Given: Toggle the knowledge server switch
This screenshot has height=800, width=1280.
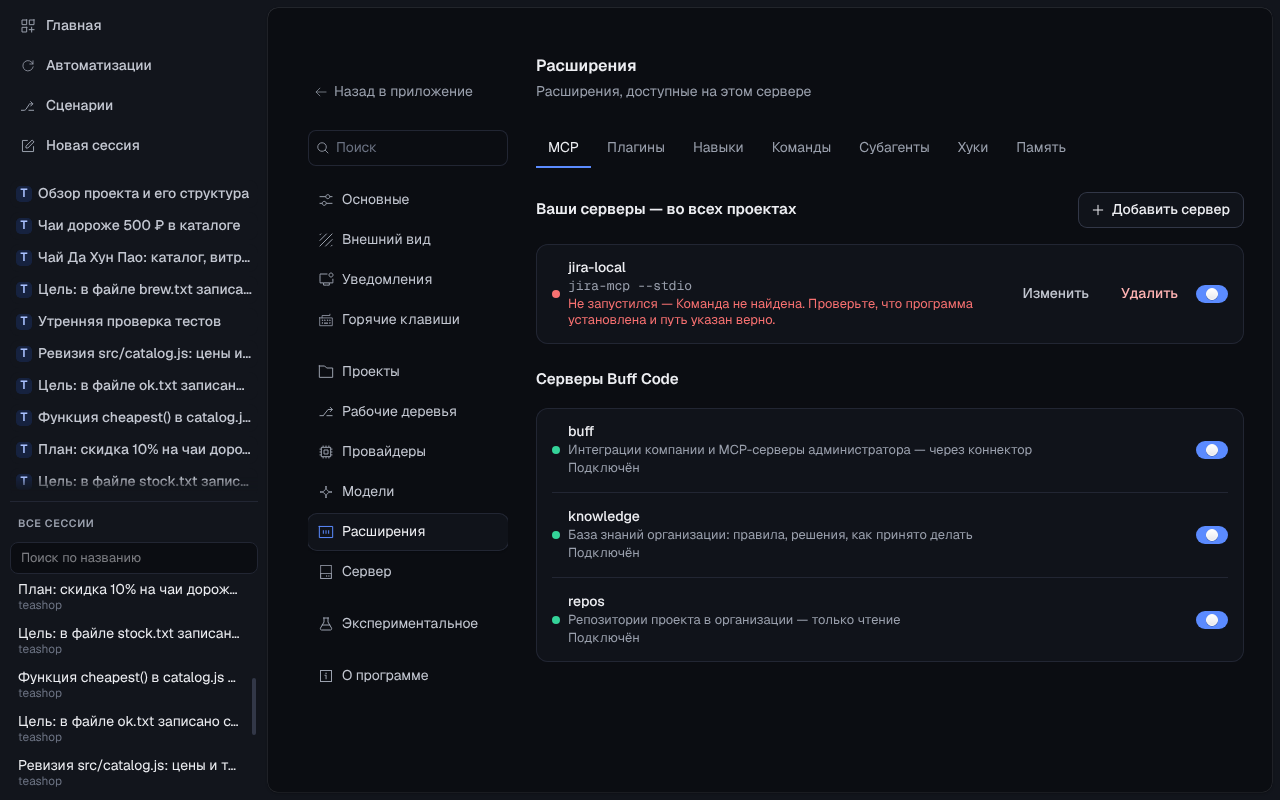Looking at the screenshot, I should pyautogui.click(x=1212, y=535).
